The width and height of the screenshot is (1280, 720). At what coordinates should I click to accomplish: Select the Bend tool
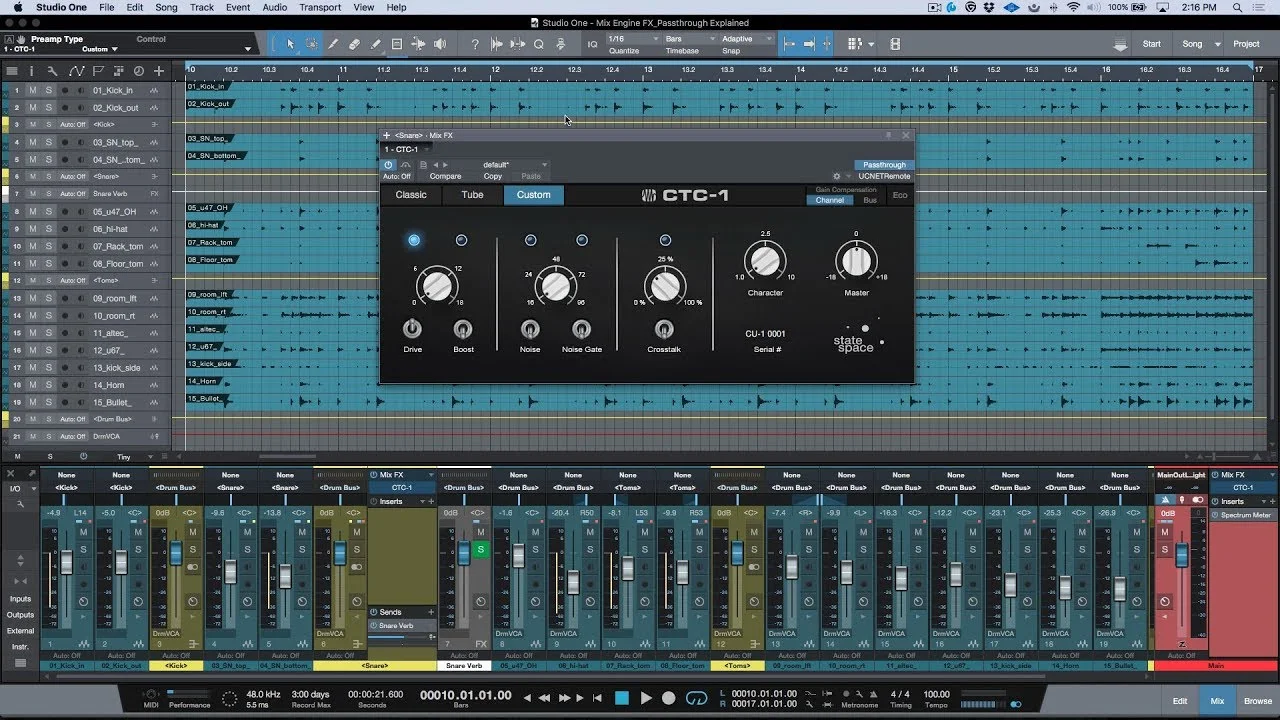(x=417, y=44)
